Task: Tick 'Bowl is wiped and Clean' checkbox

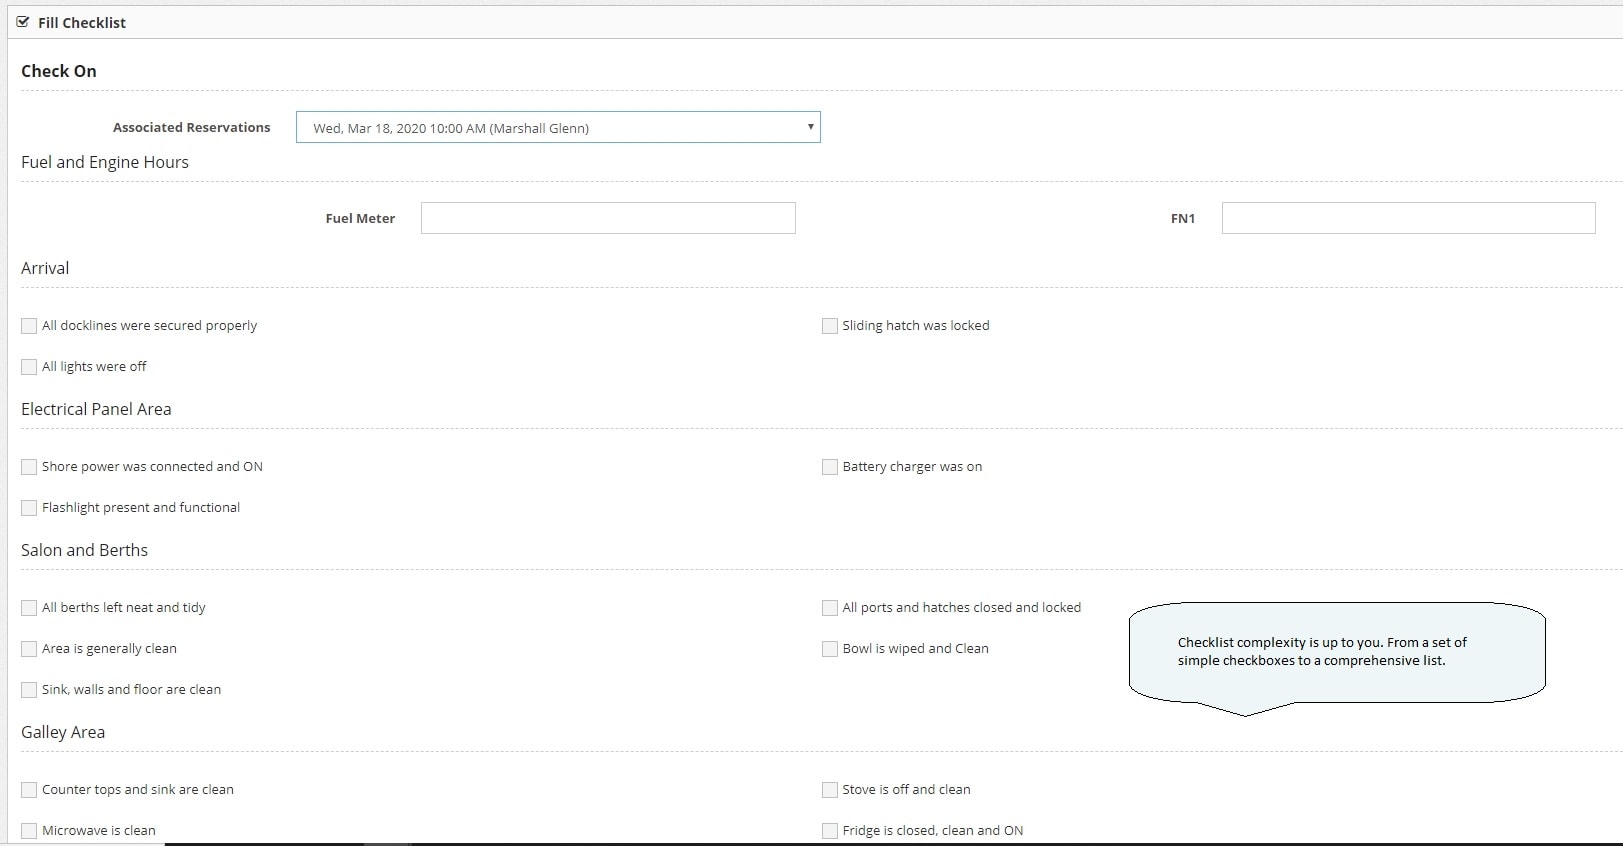Action: pos(830,649)
